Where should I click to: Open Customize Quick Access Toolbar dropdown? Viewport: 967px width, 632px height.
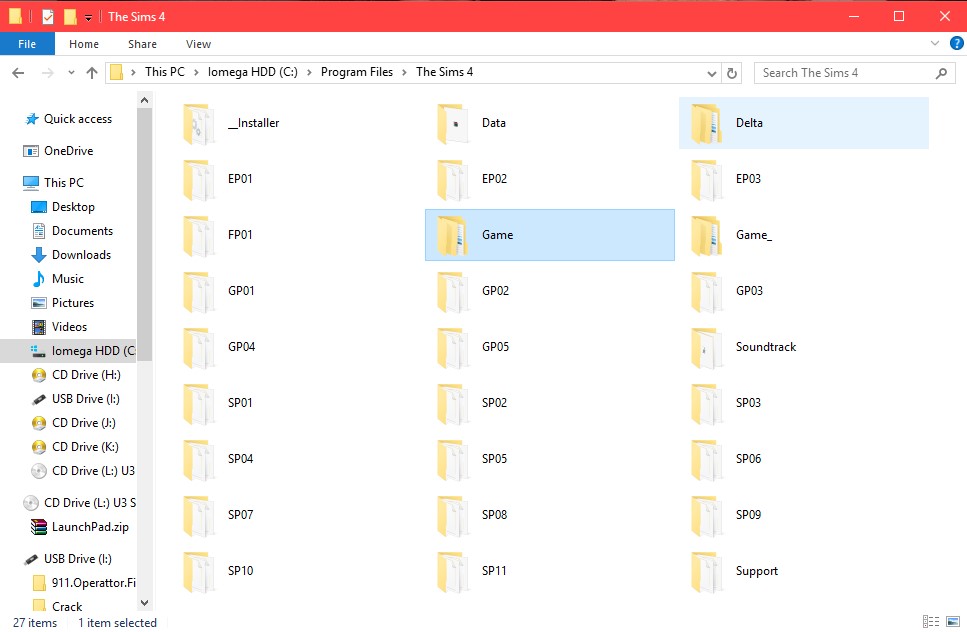coord(88,18)
